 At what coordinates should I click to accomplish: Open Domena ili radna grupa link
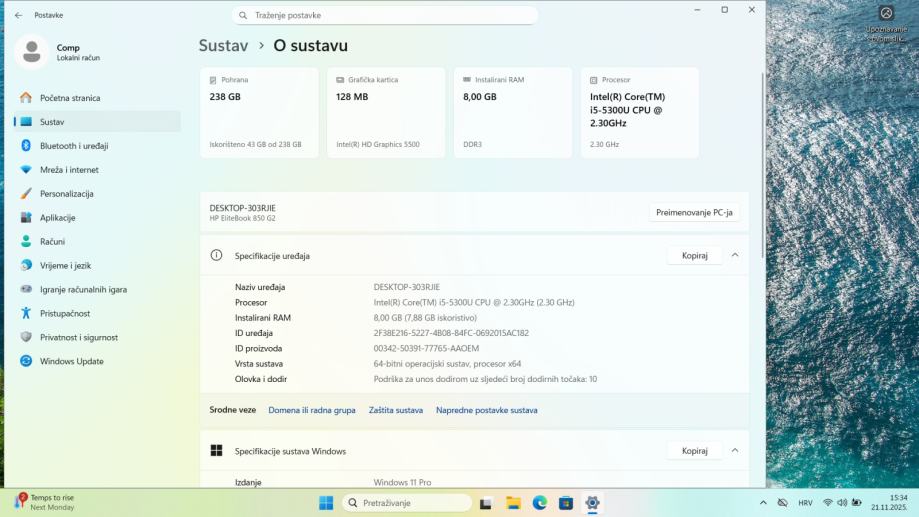pyautogui.click(x=312, y=410)
